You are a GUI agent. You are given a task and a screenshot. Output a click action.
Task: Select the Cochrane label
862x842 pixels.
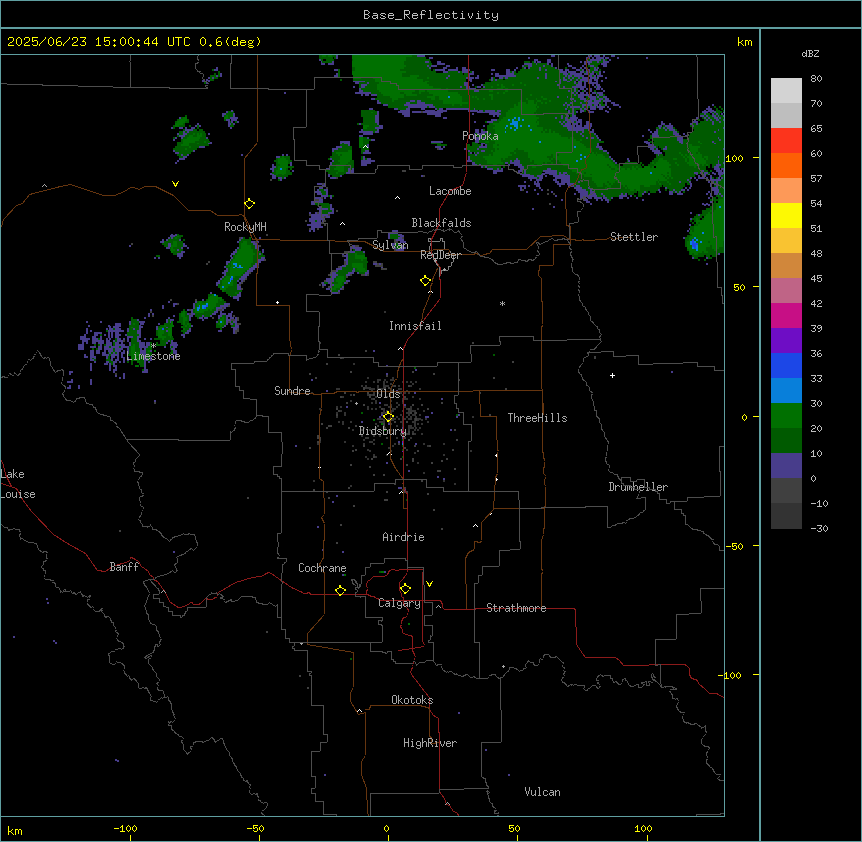[322, 568]
